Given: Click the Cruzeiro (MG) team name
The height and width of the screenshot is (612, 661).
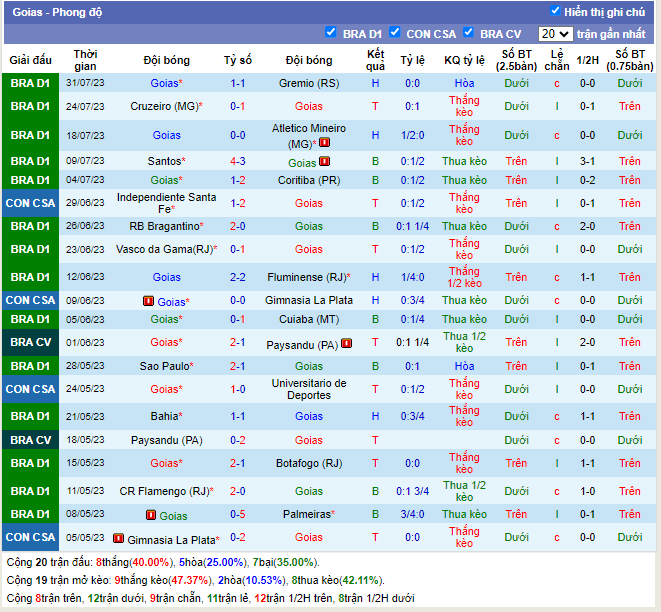Looking at the screenshot, I should [164, 106].
